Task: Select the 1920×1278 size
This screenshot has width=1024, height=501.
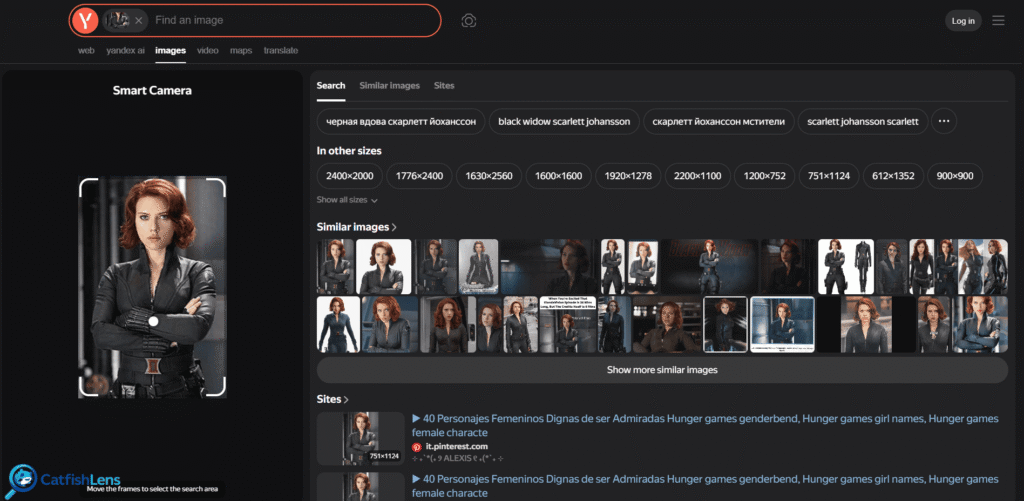Action: point(628,176)
